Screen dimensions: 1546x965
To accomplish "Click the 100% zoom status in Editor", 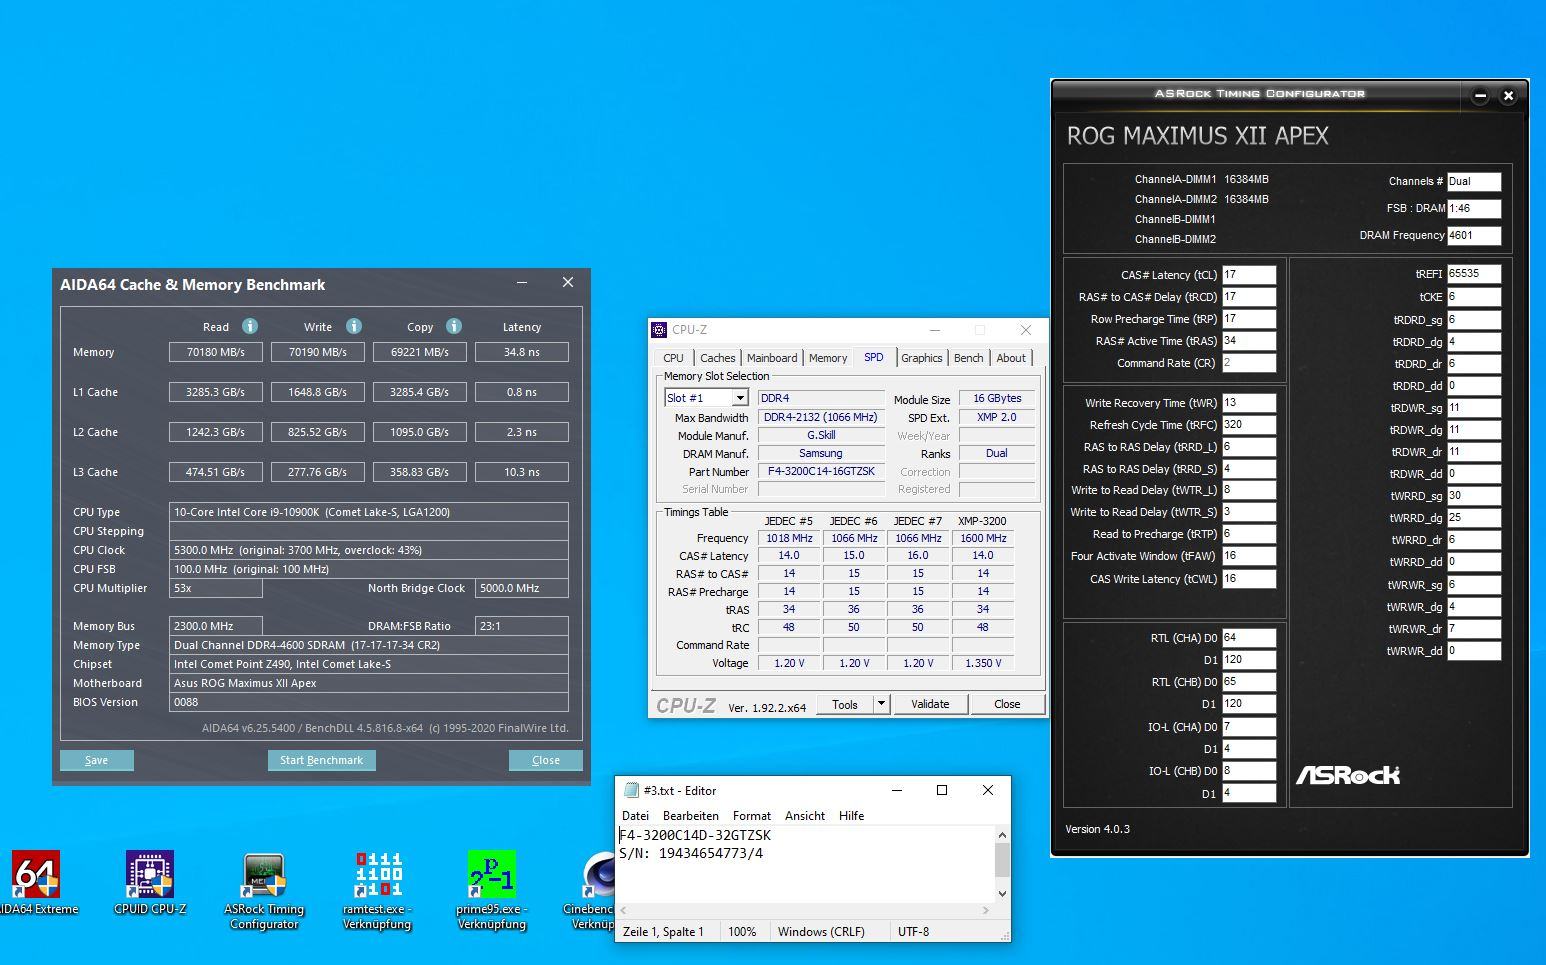I will (742, 931).
